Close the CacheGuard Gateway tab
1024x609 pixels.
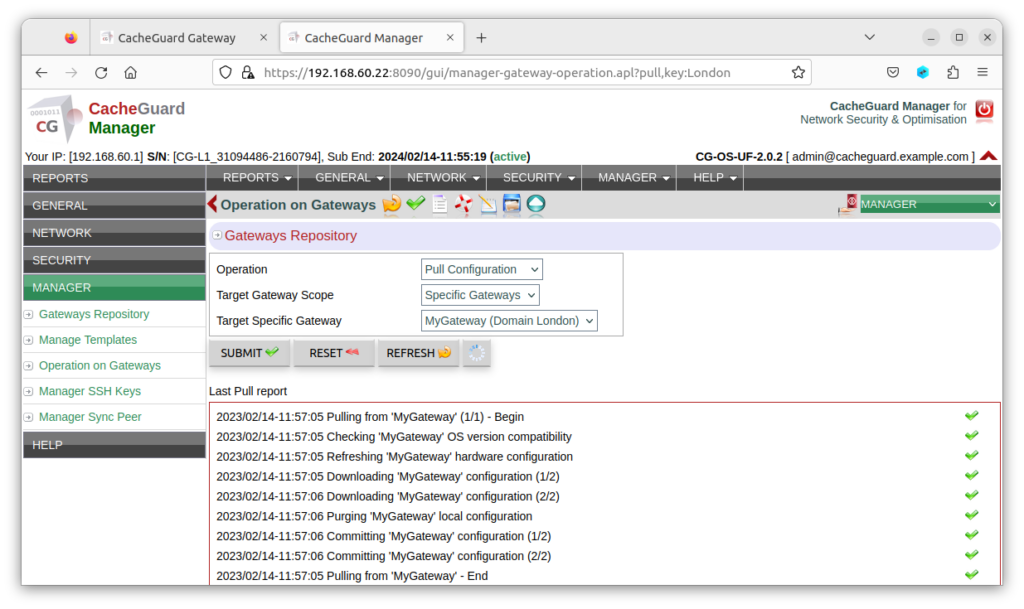(x=263, y=38)
